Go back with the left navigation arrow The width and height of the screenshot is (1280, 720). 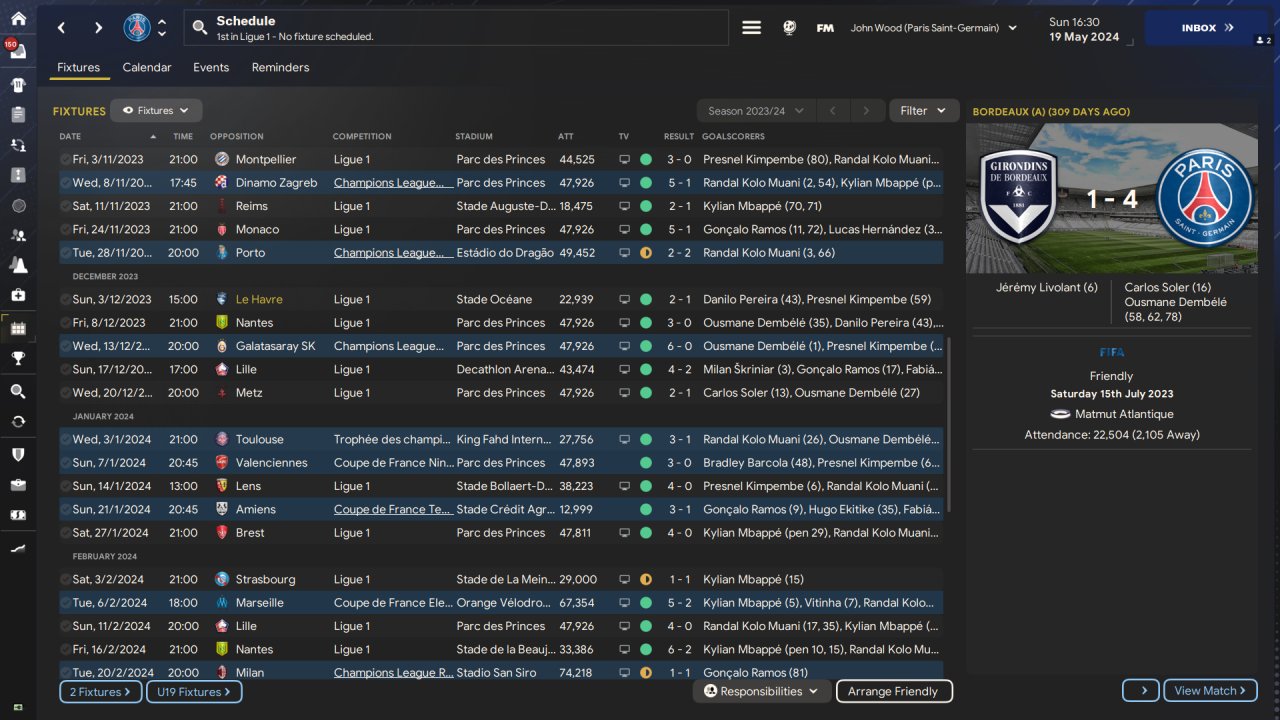click(x=62, y=28)
